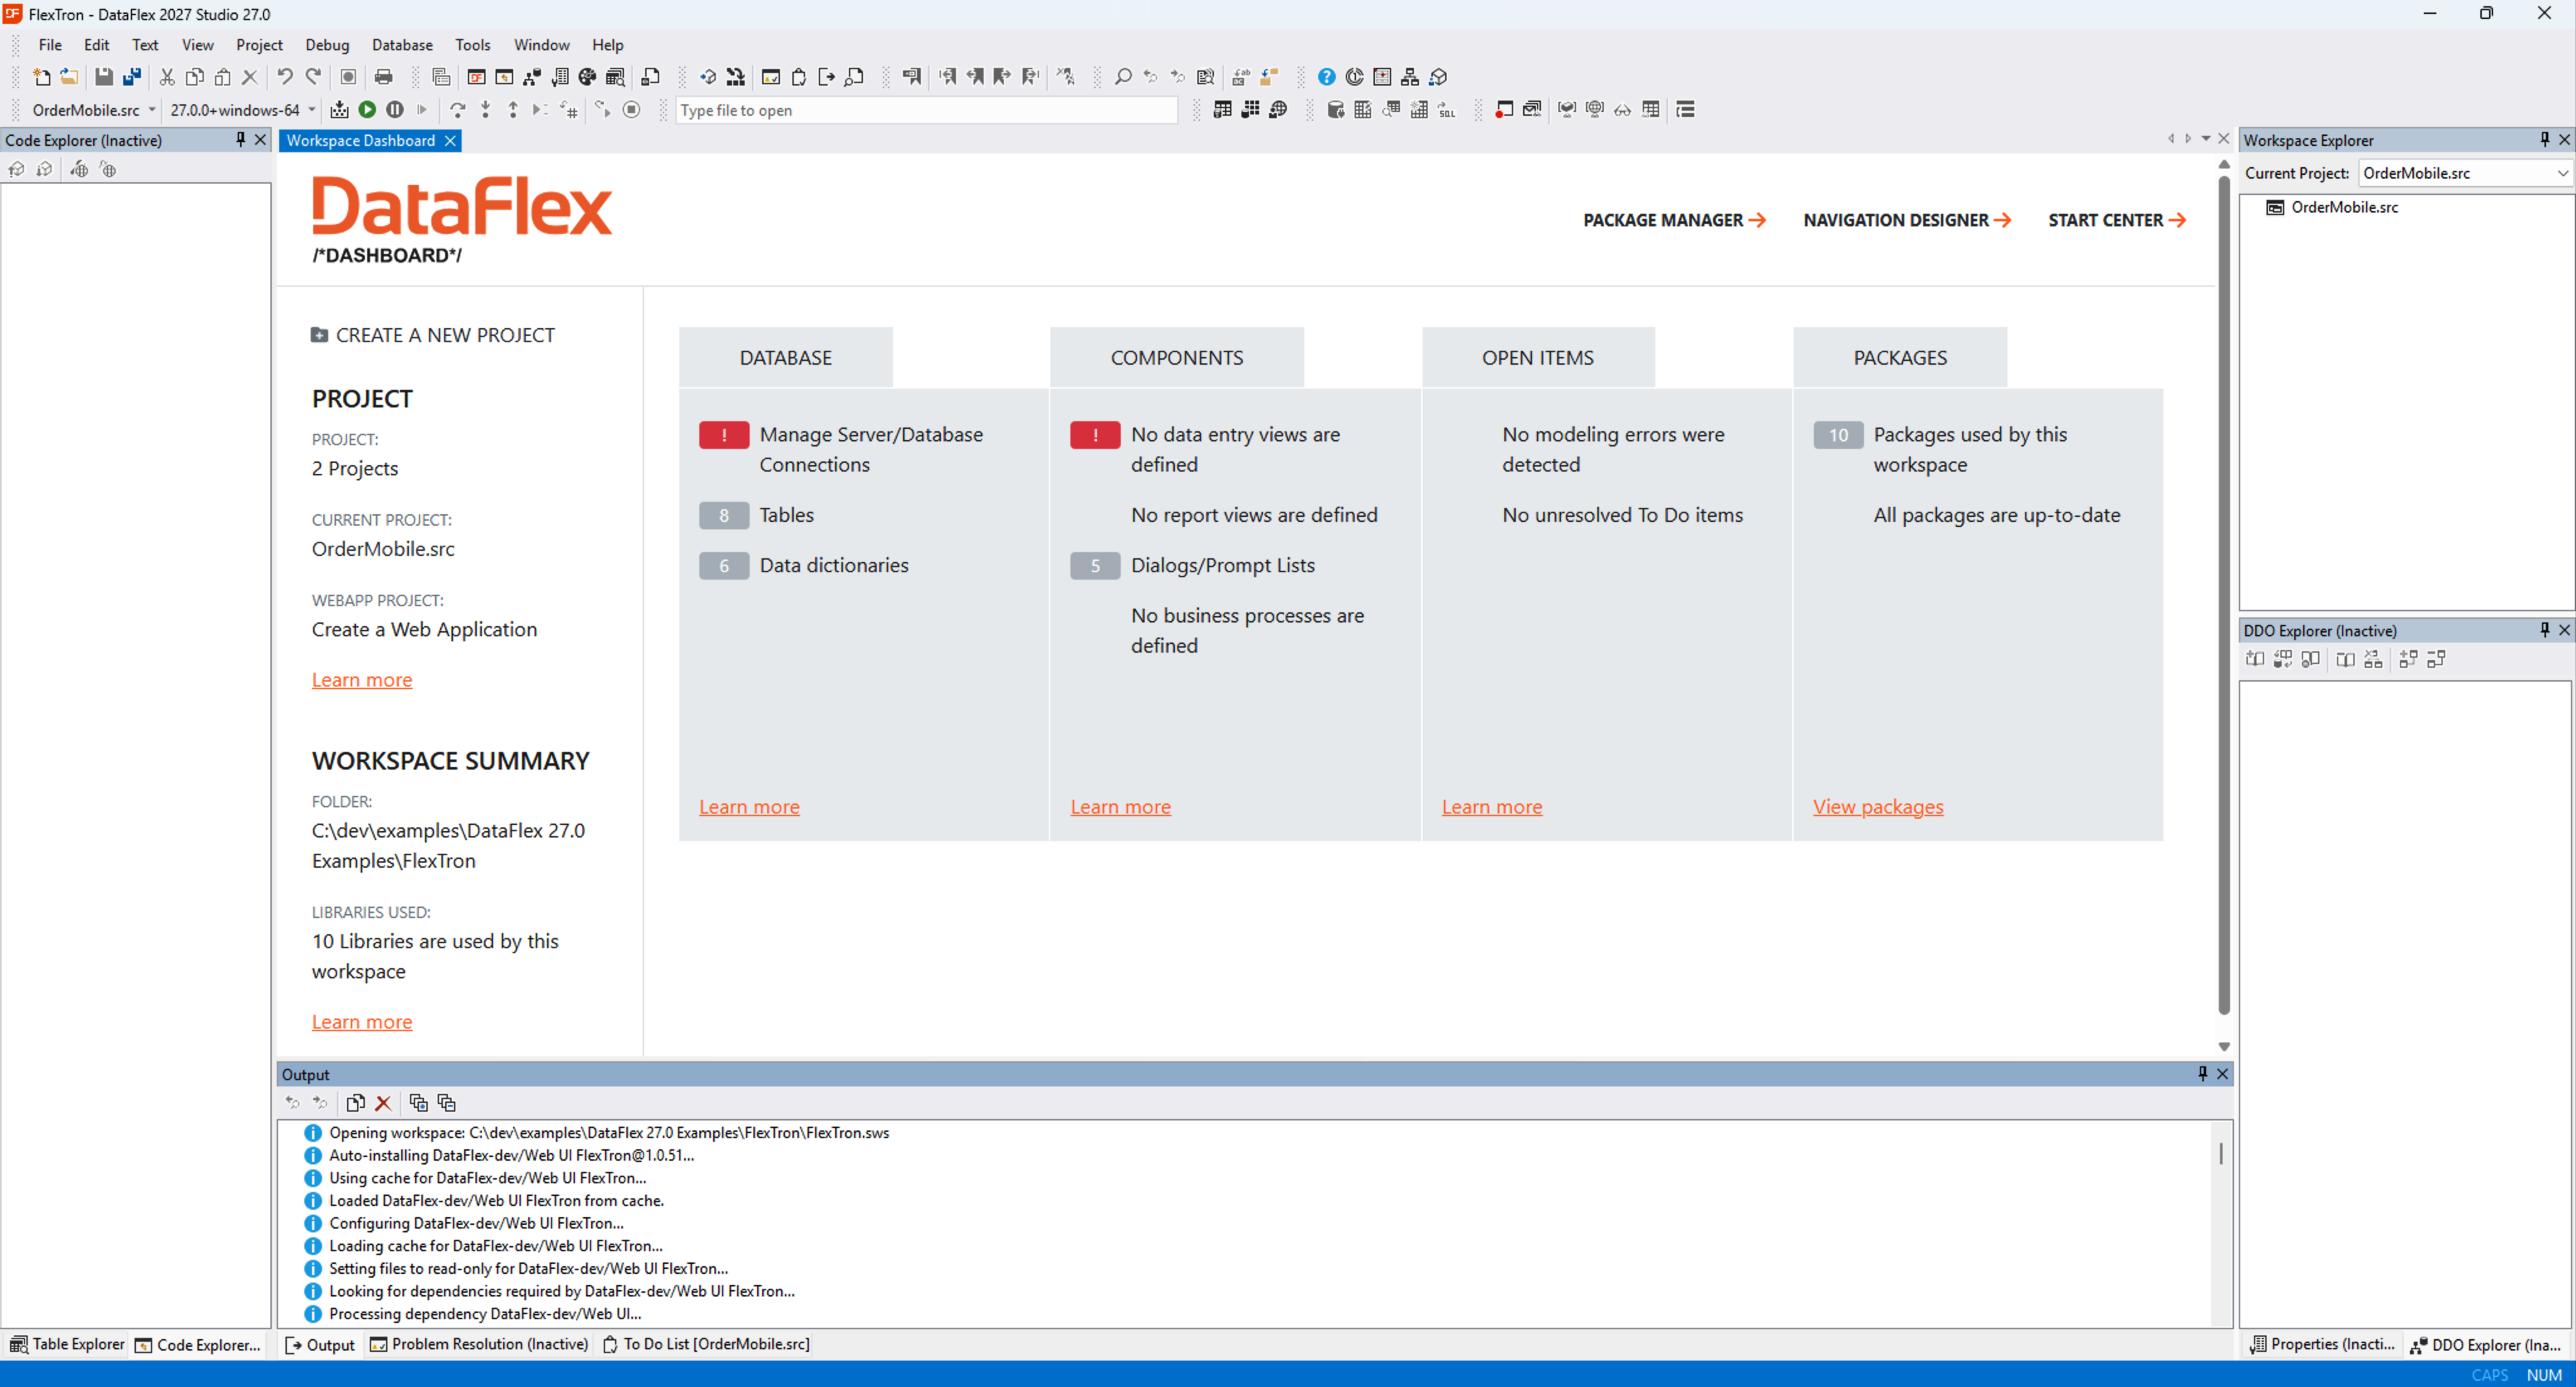The width and height of the screenshot is (2576, 1387).
Task: Toggle the Workspace Explorer pin
Action: click(x=2544, y=140)
